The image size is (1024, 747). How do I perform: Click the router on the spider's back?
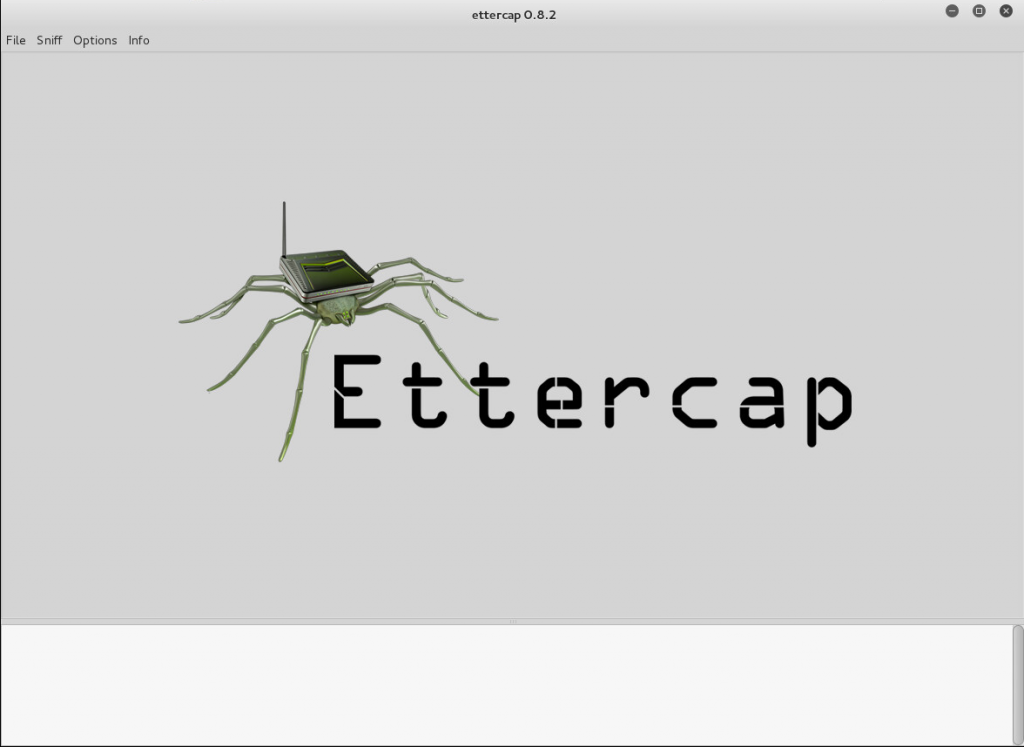click(x=327, y=275)
